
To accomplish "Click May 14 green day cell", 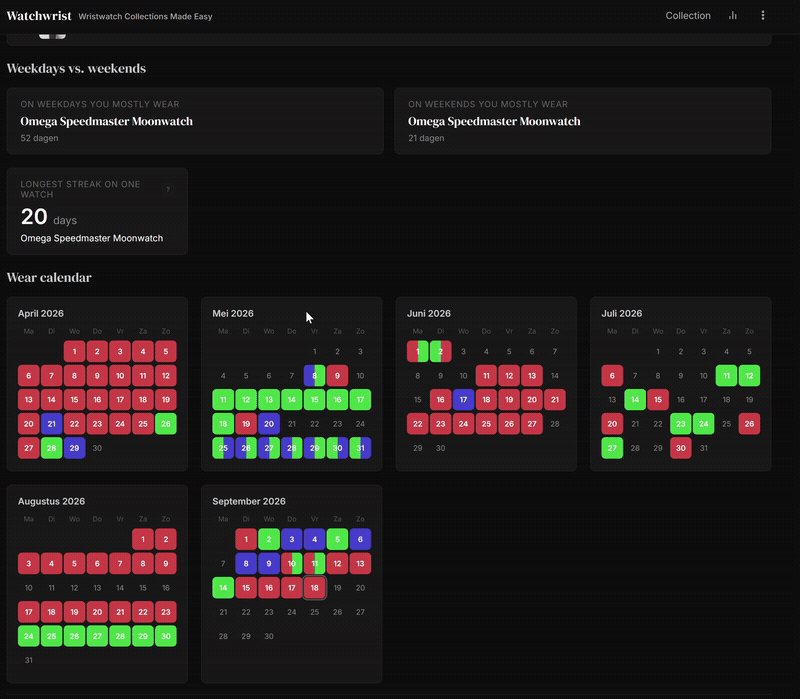I will point(292,400).
